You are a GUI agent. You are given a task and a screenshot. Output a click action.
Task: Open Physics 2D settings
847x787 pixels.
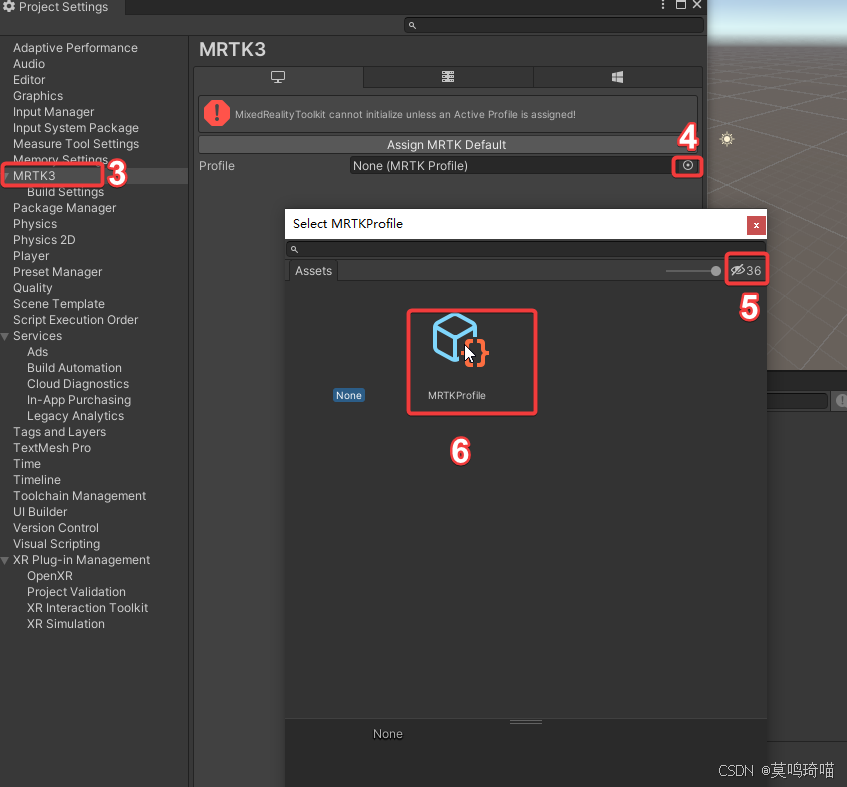tap(44, 240)
